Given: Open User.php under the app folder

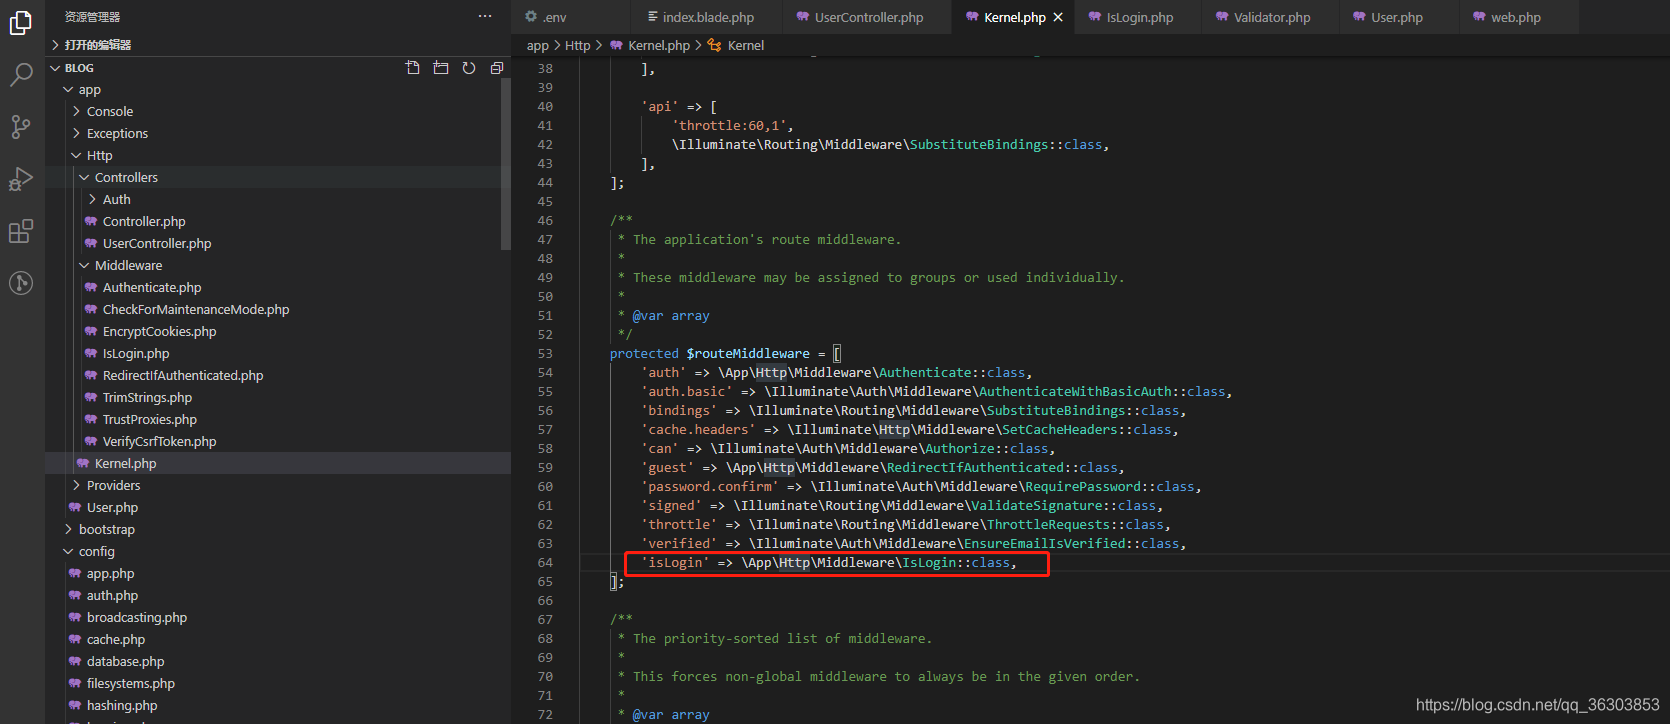Looking at the screenshot, I should coord(278,507).
